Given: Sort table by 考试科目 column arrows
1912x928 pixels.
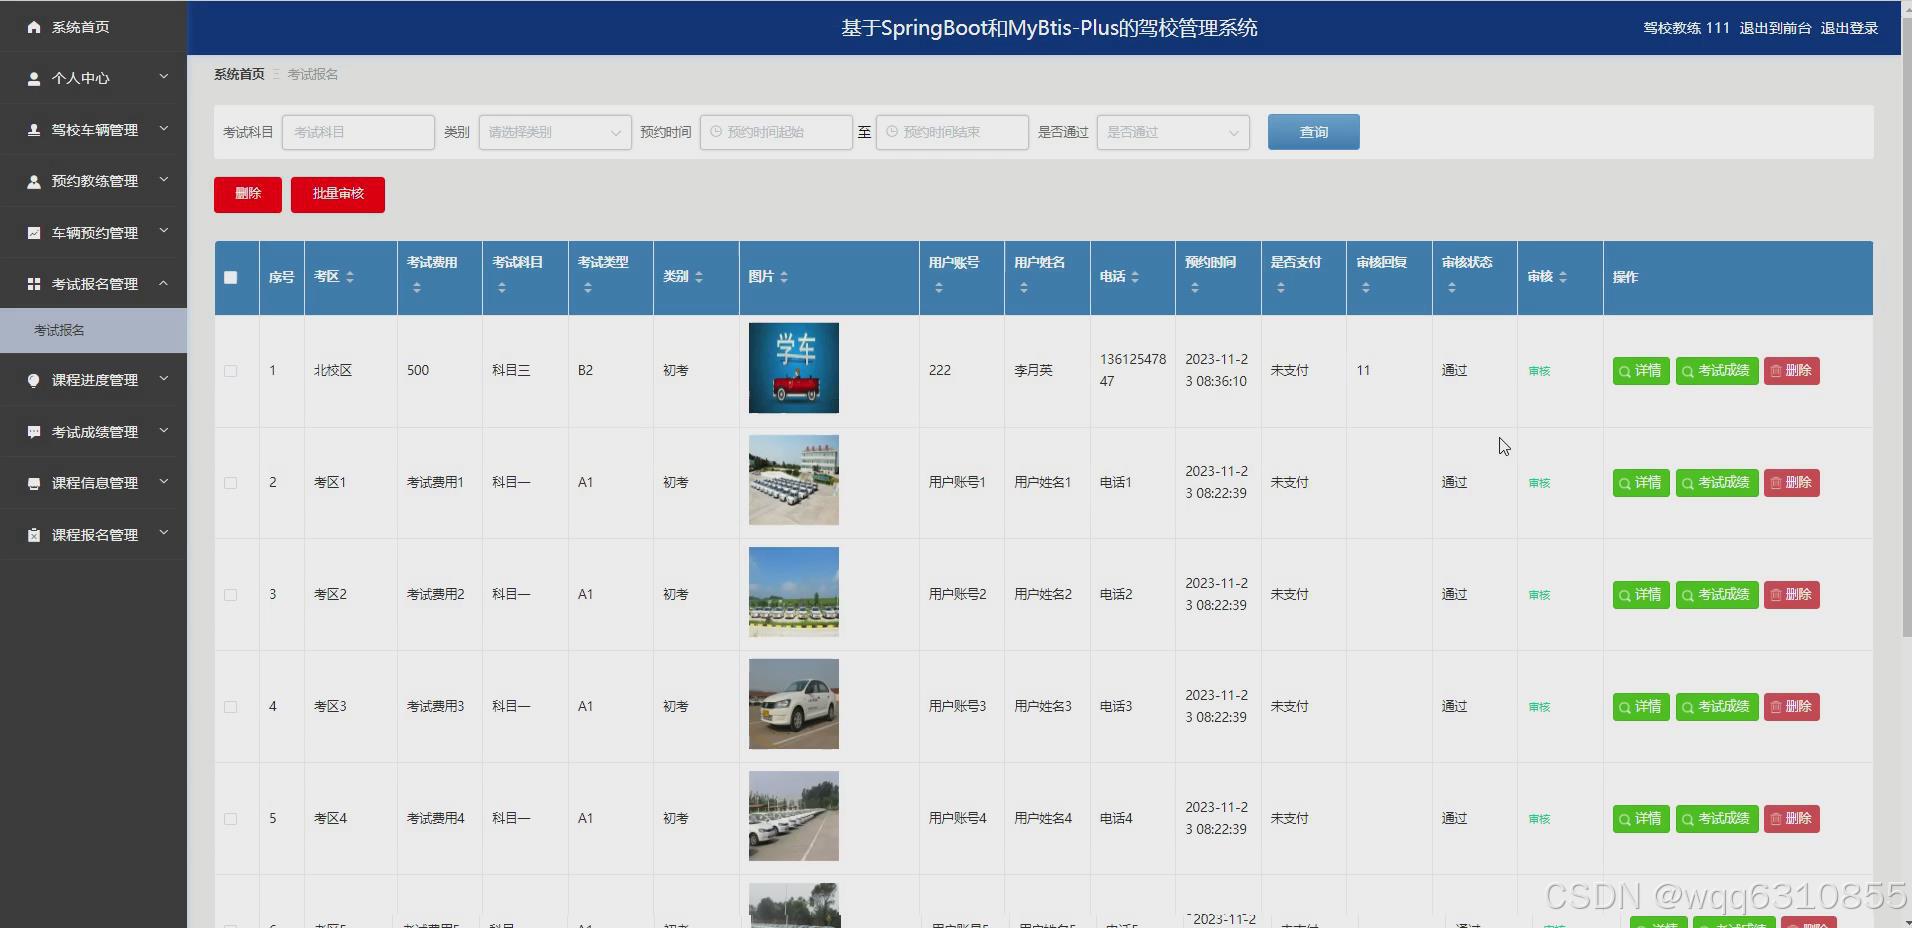Looking at the screenshot, I should coord(502,288).
